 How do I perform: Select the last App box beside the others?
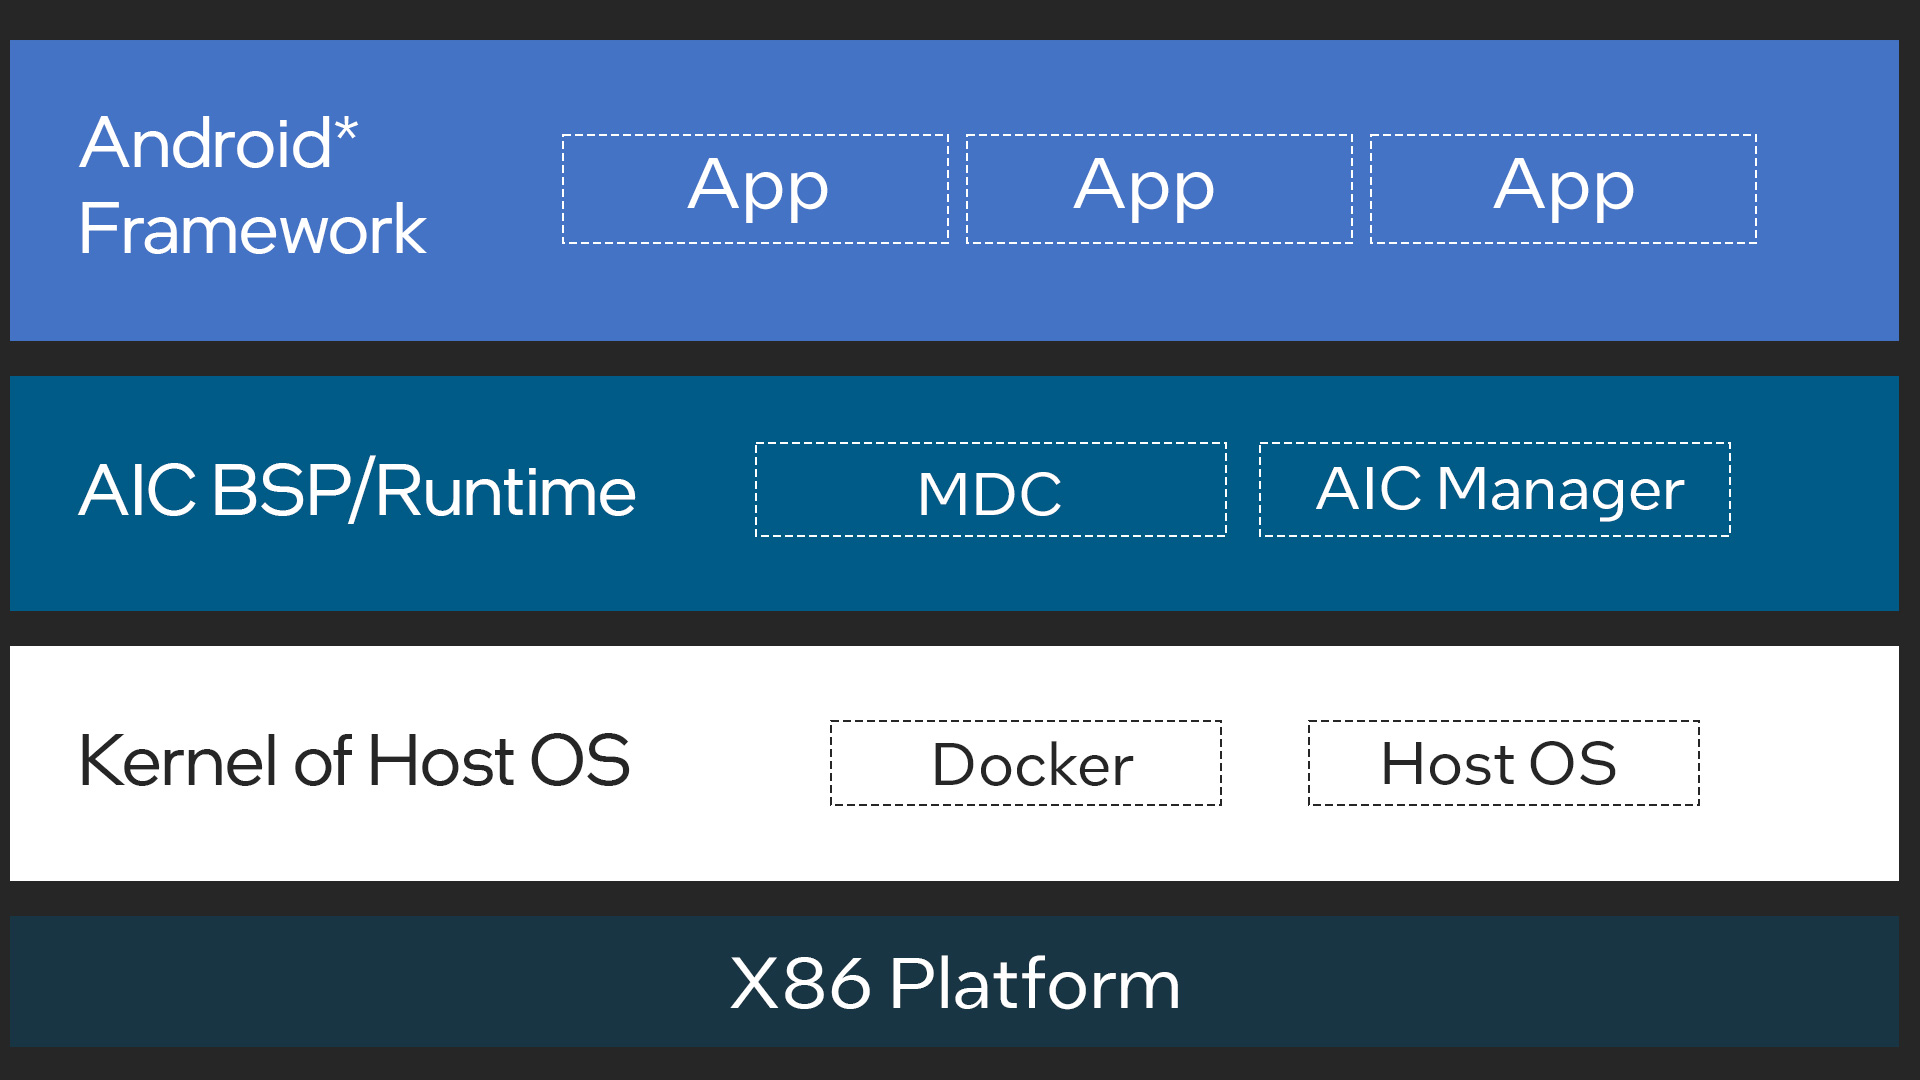[1563, 189]
